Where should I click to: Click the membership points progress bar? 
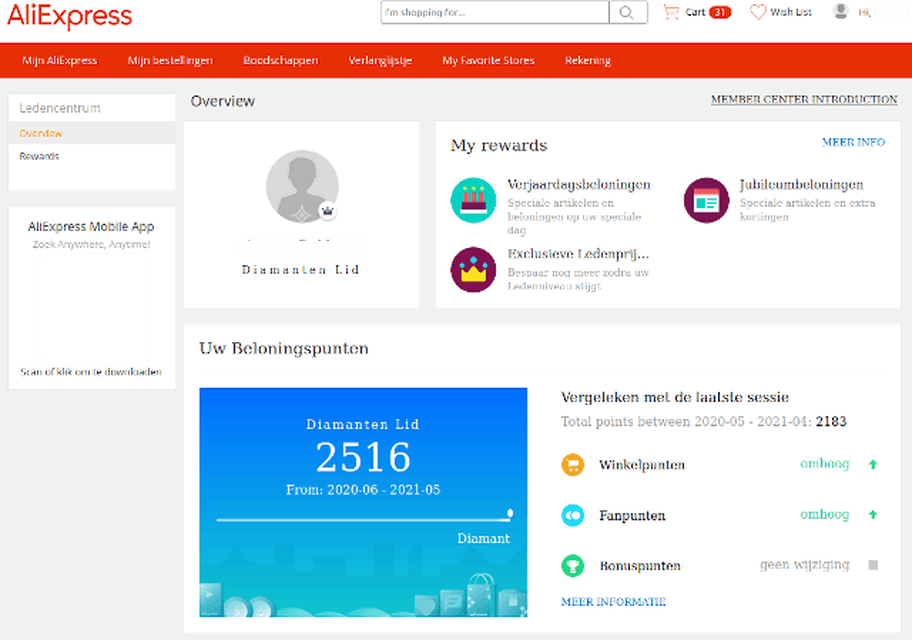(364, 519)
